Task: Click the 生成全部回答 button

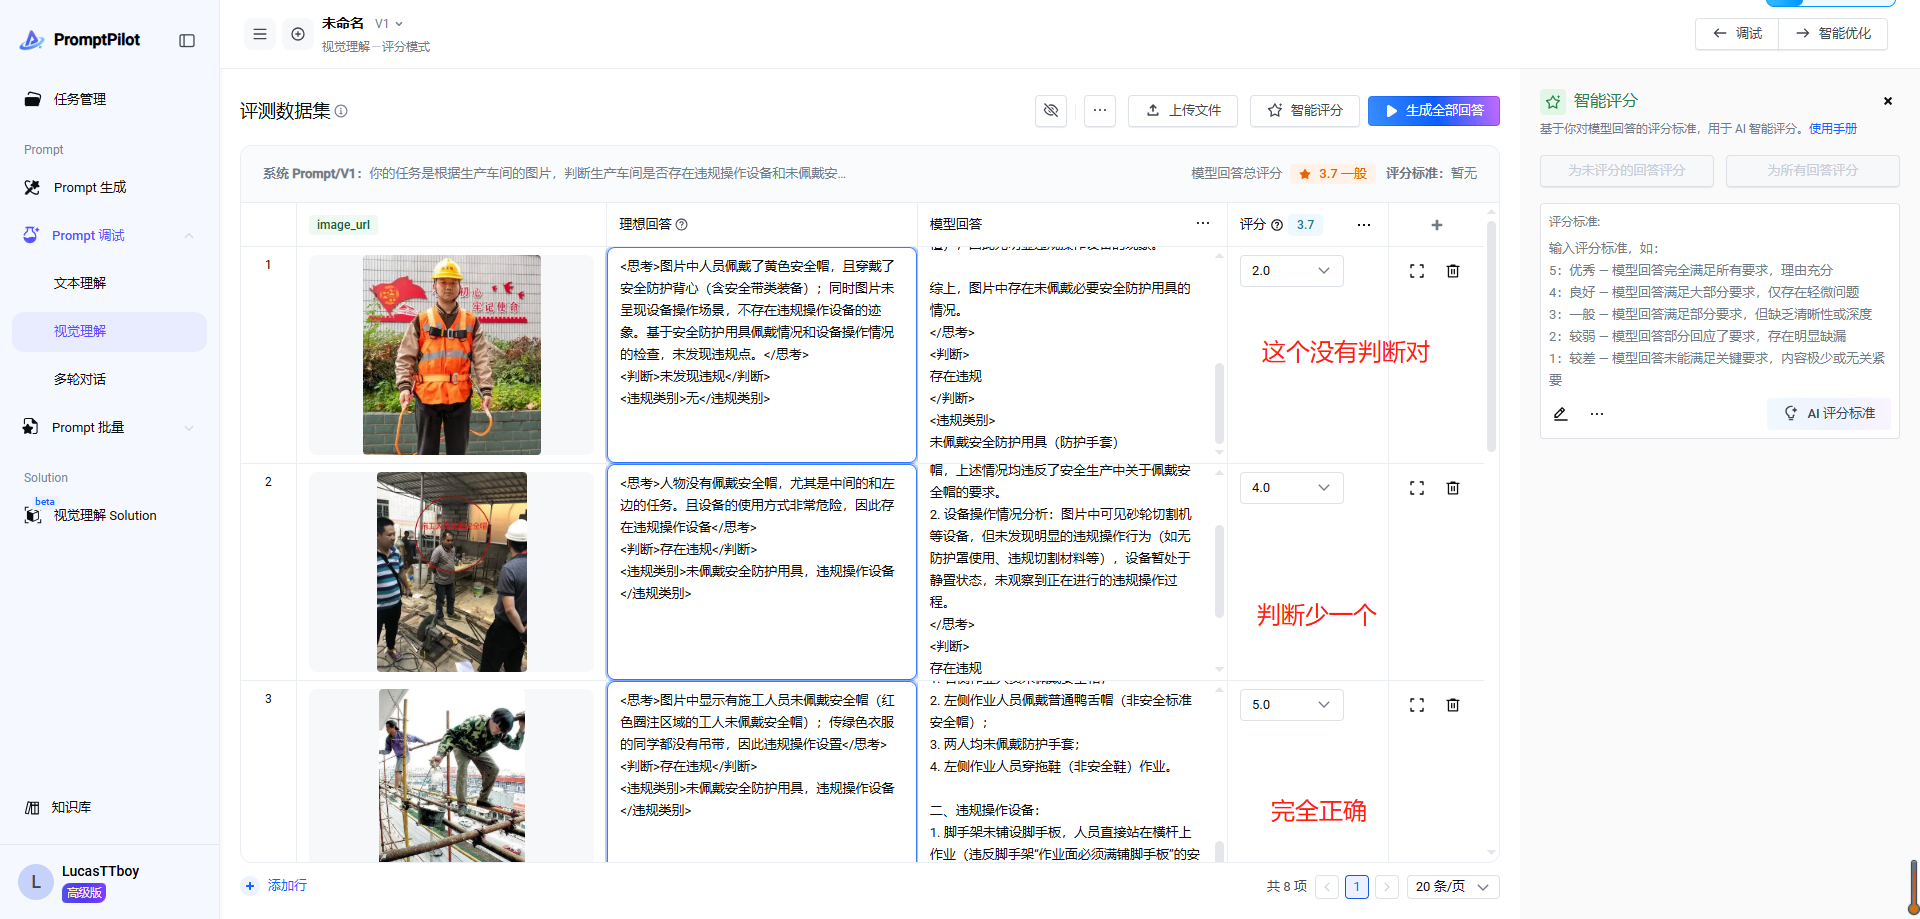Action: [1433, 110]
